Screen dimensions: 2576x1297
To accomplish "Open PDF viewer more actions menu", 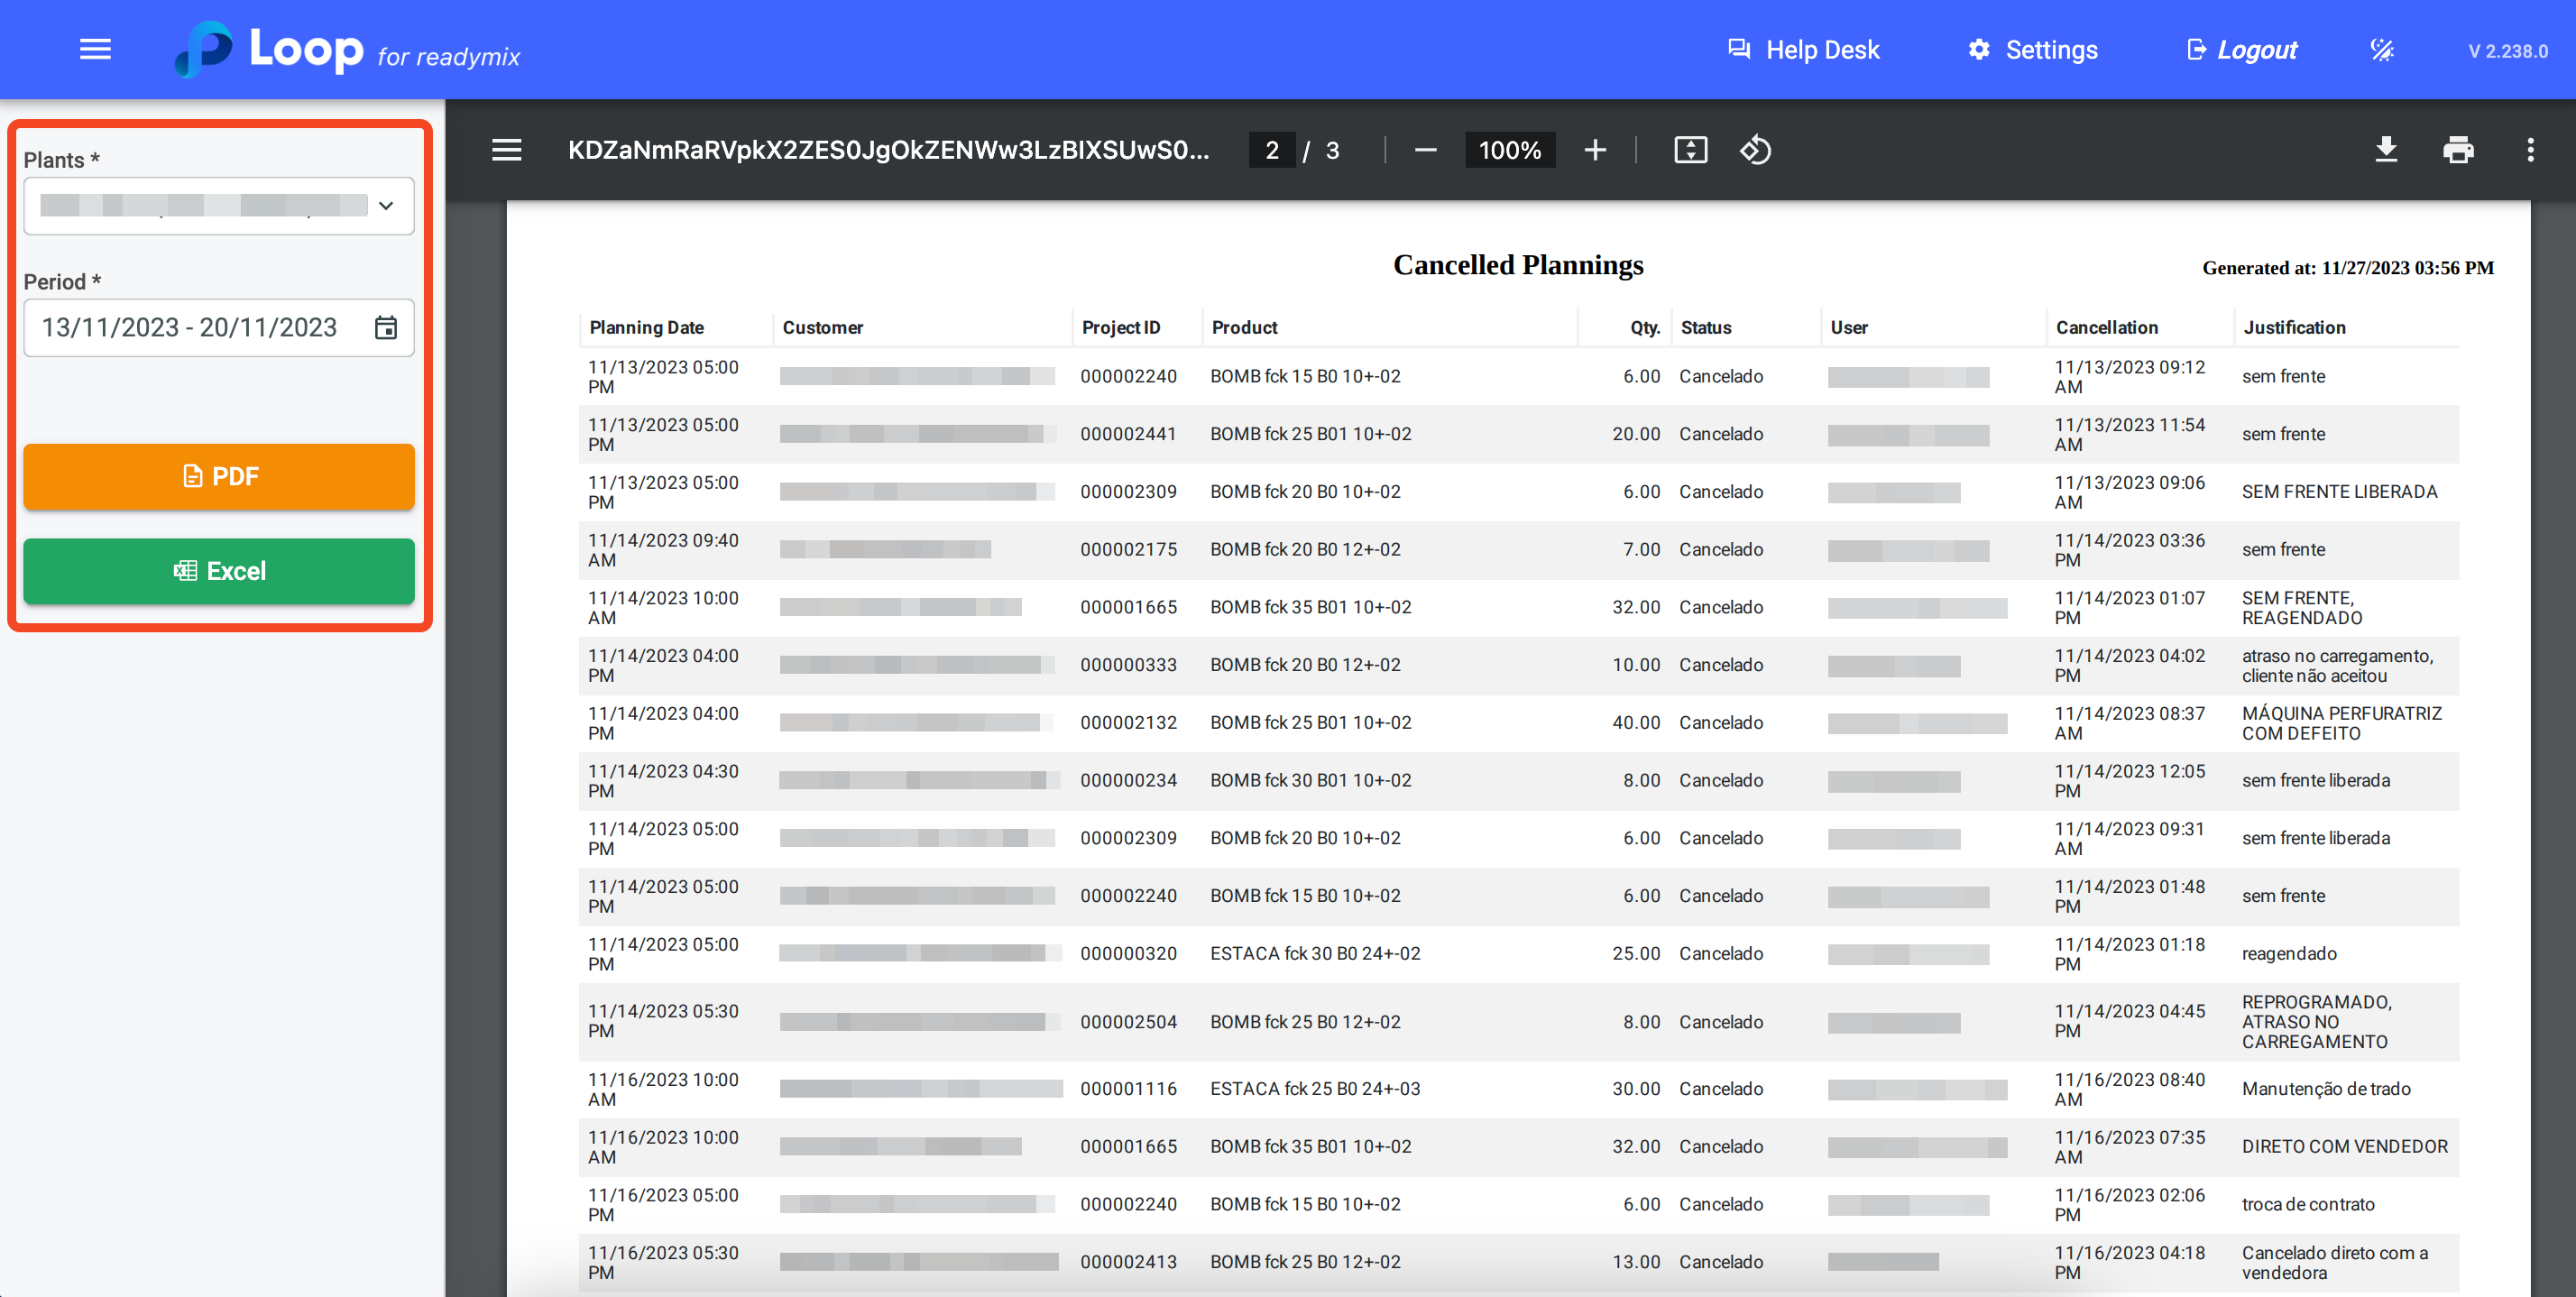I will point(2530,150).
